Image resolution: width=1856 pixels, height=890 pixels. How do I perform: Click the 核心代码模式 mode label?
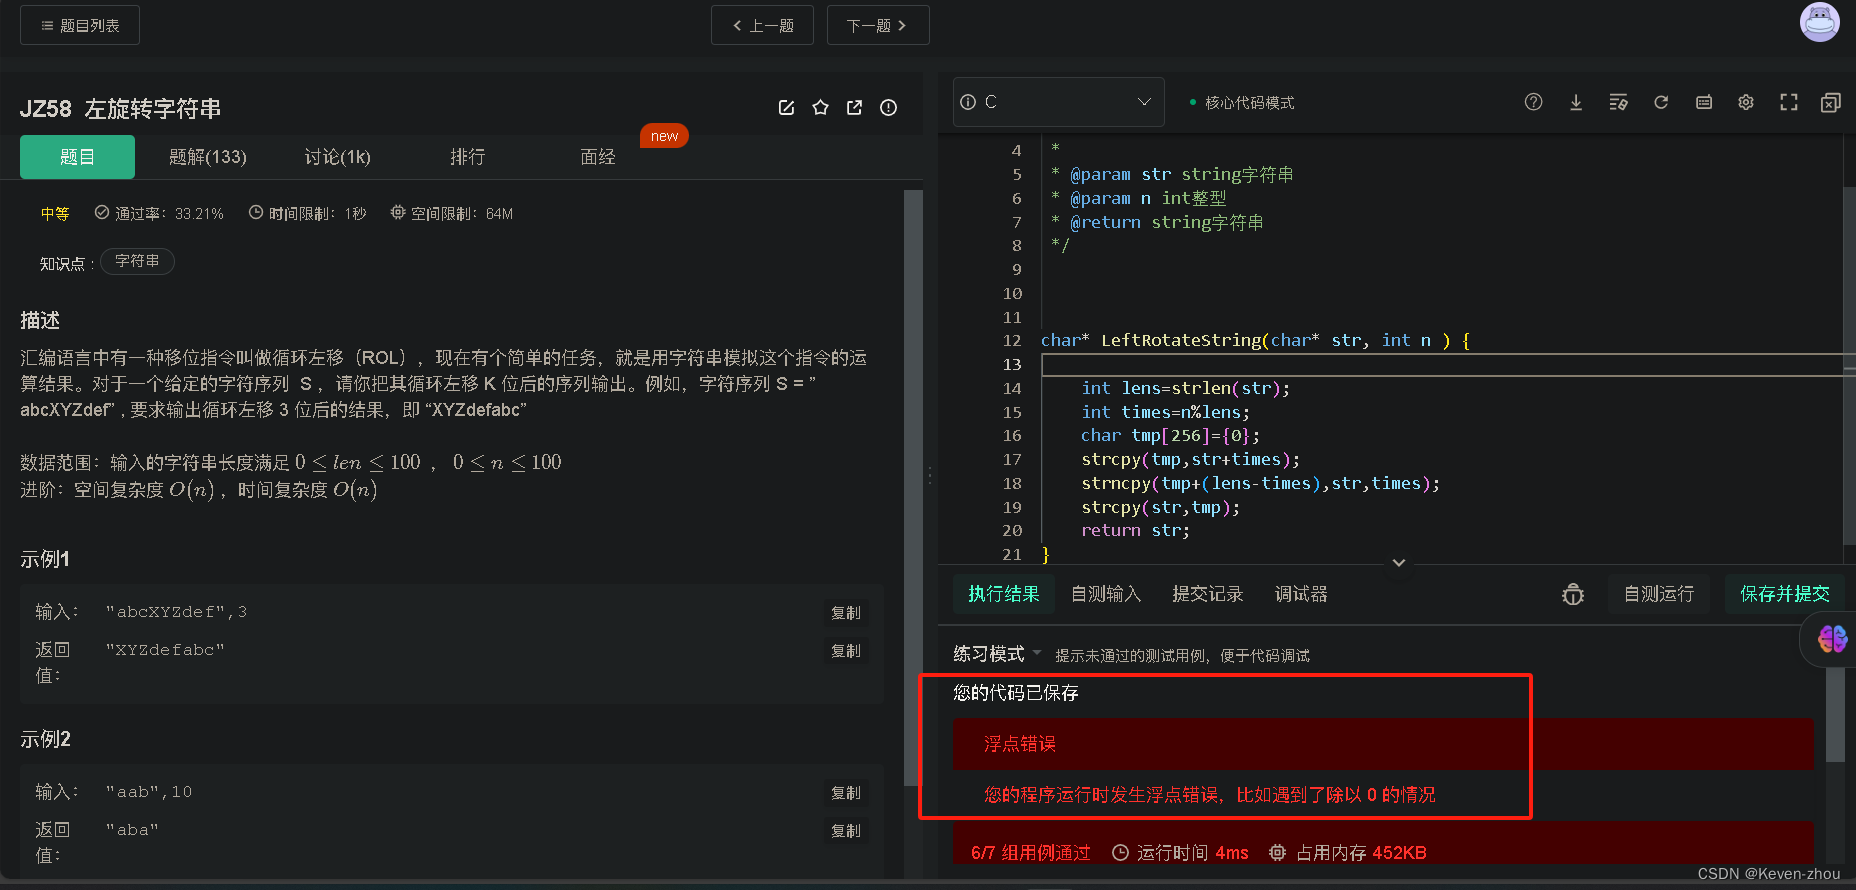pos(1249,103)
